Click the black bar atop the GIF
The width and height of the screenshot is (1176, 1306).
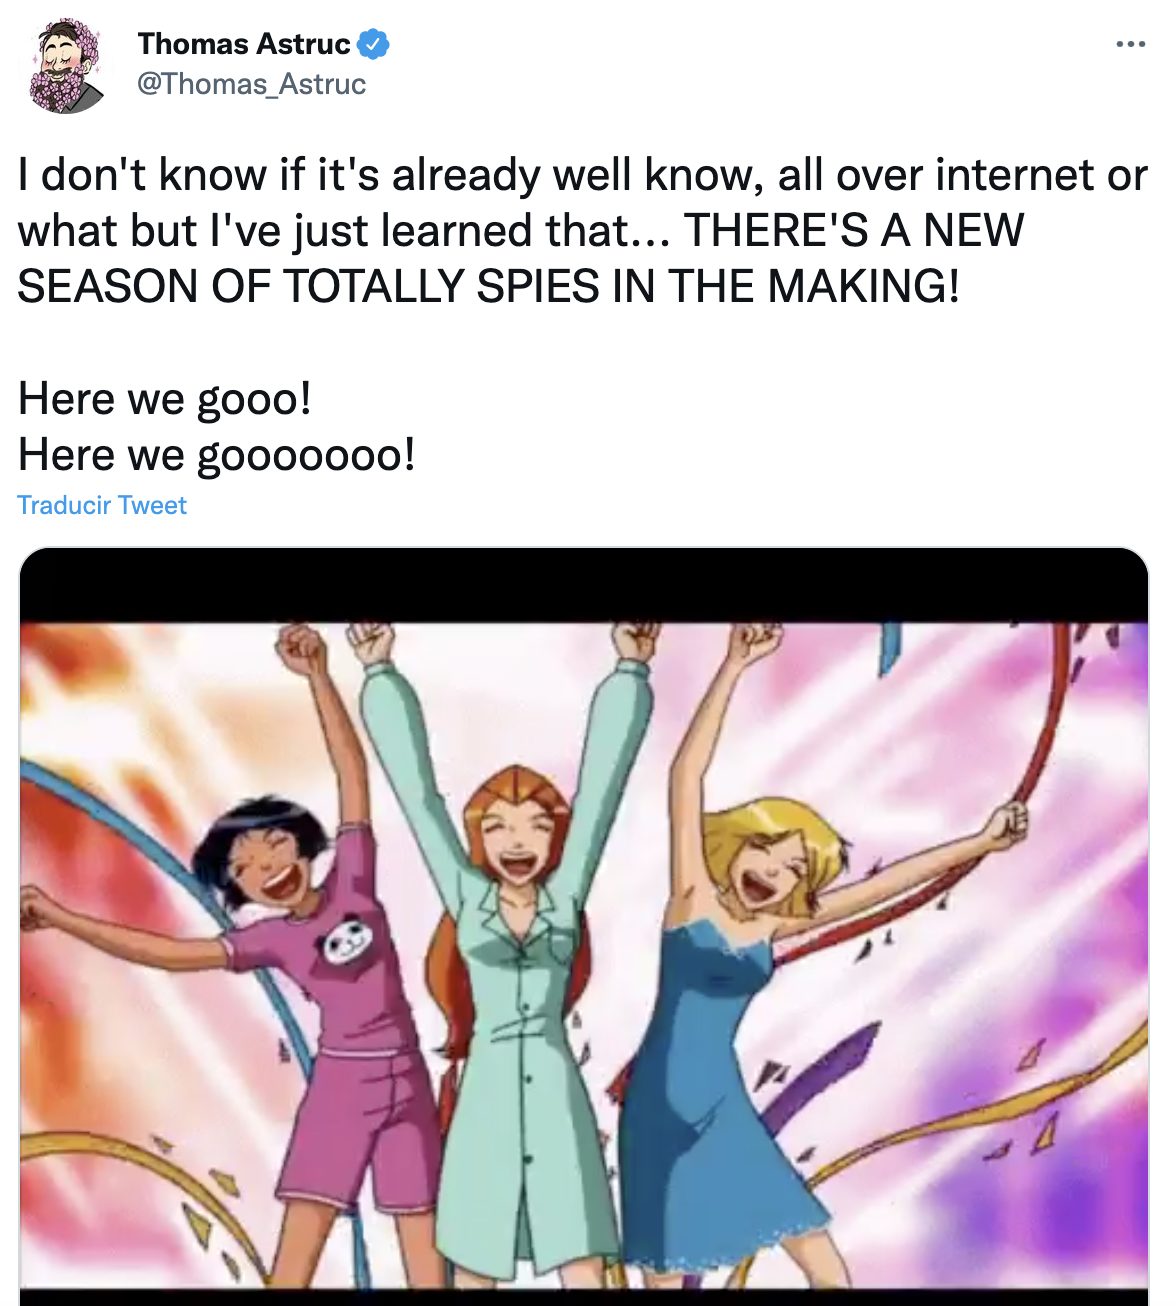tap(583, 585)
